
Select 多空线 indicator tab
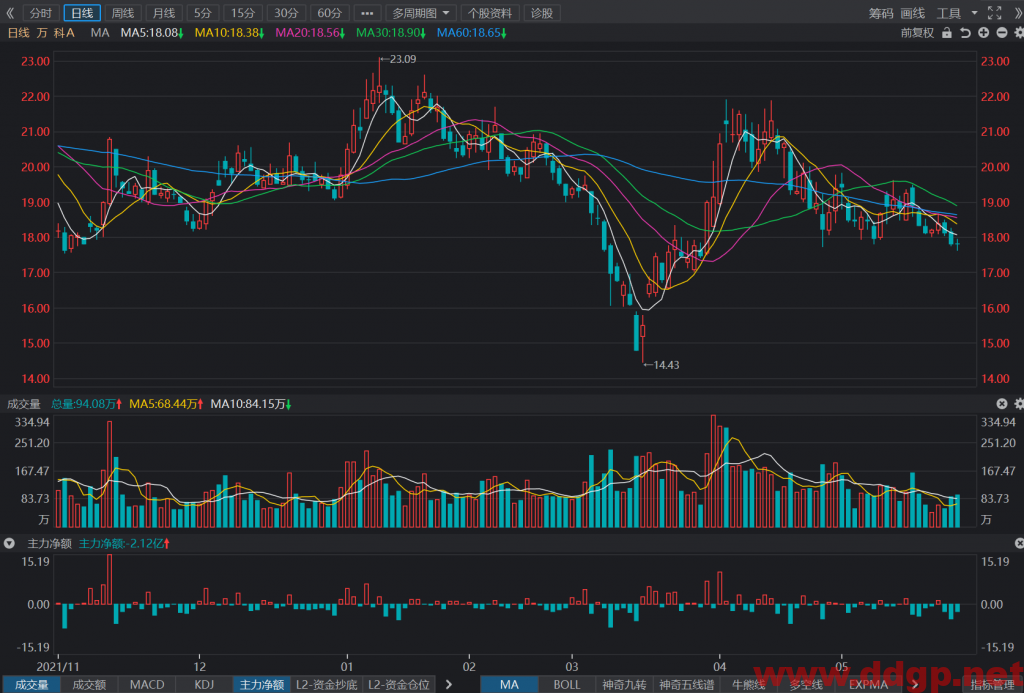pyautogui.click(x=805, y=685)
